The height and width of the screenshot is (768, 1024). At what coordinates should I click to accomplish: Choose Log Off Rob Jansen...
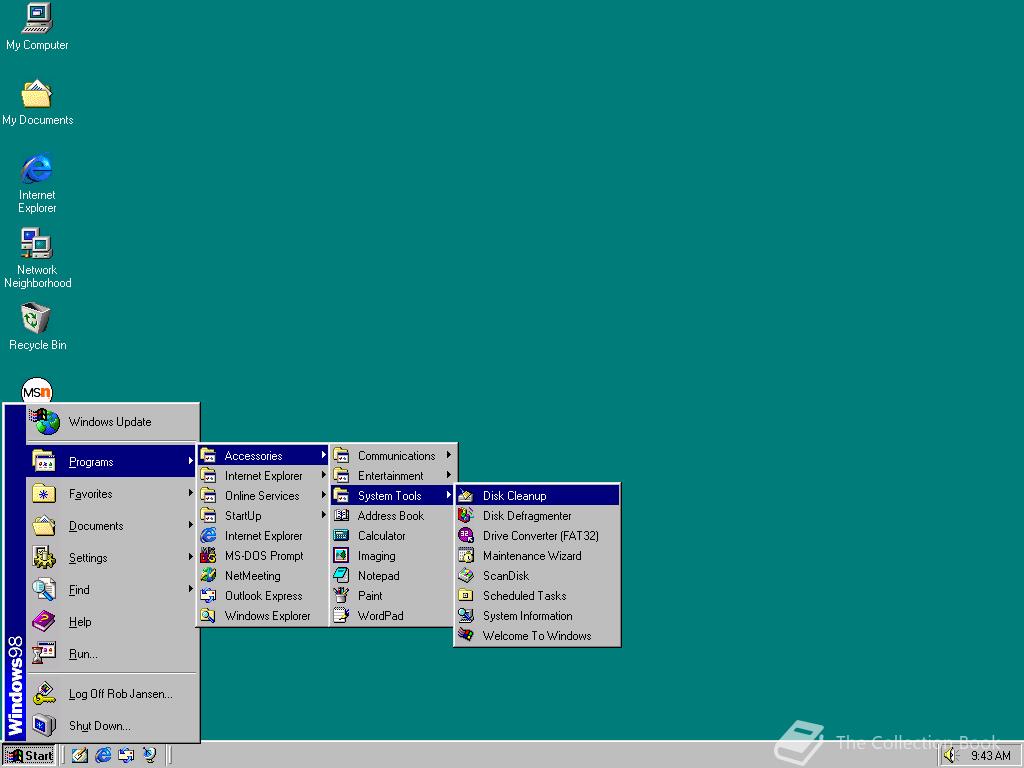112,694
